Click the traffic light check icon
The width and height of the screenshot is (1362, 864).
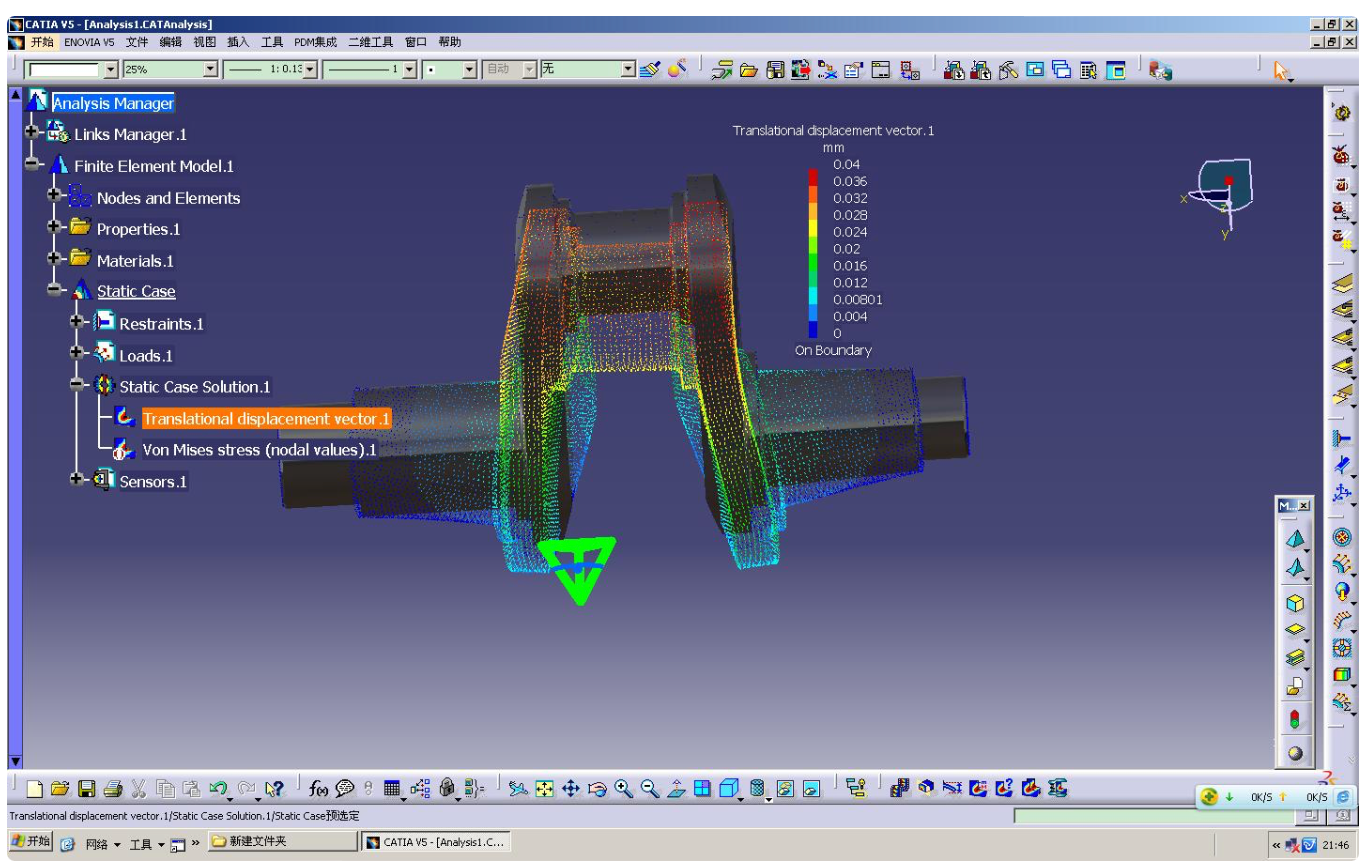(x=1296, y=719)
